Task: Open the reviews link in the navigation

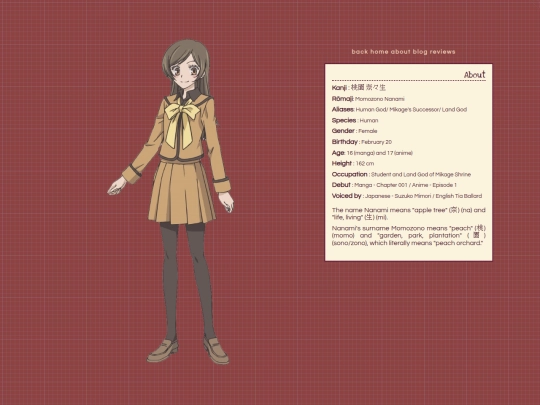Action: click(x=443, y=52)
